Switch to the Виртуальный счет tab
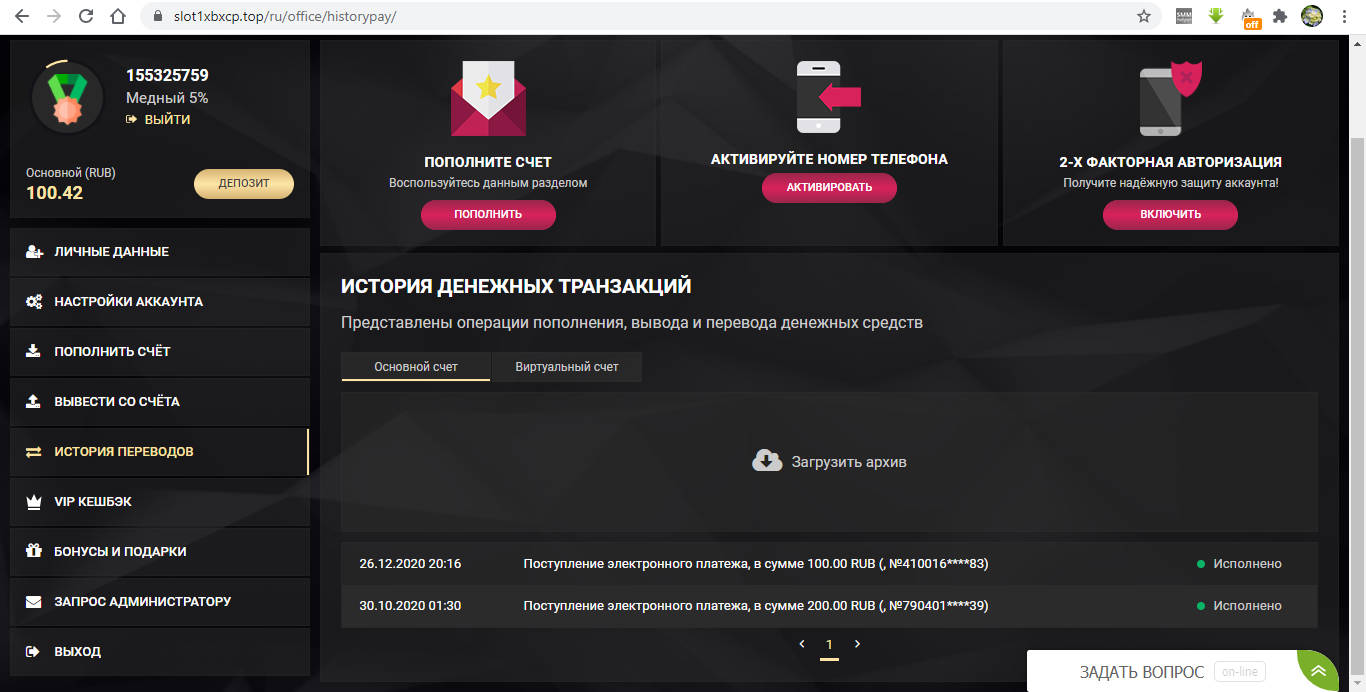This screenshot has width=1366, height=692. [x=567, y=367]
